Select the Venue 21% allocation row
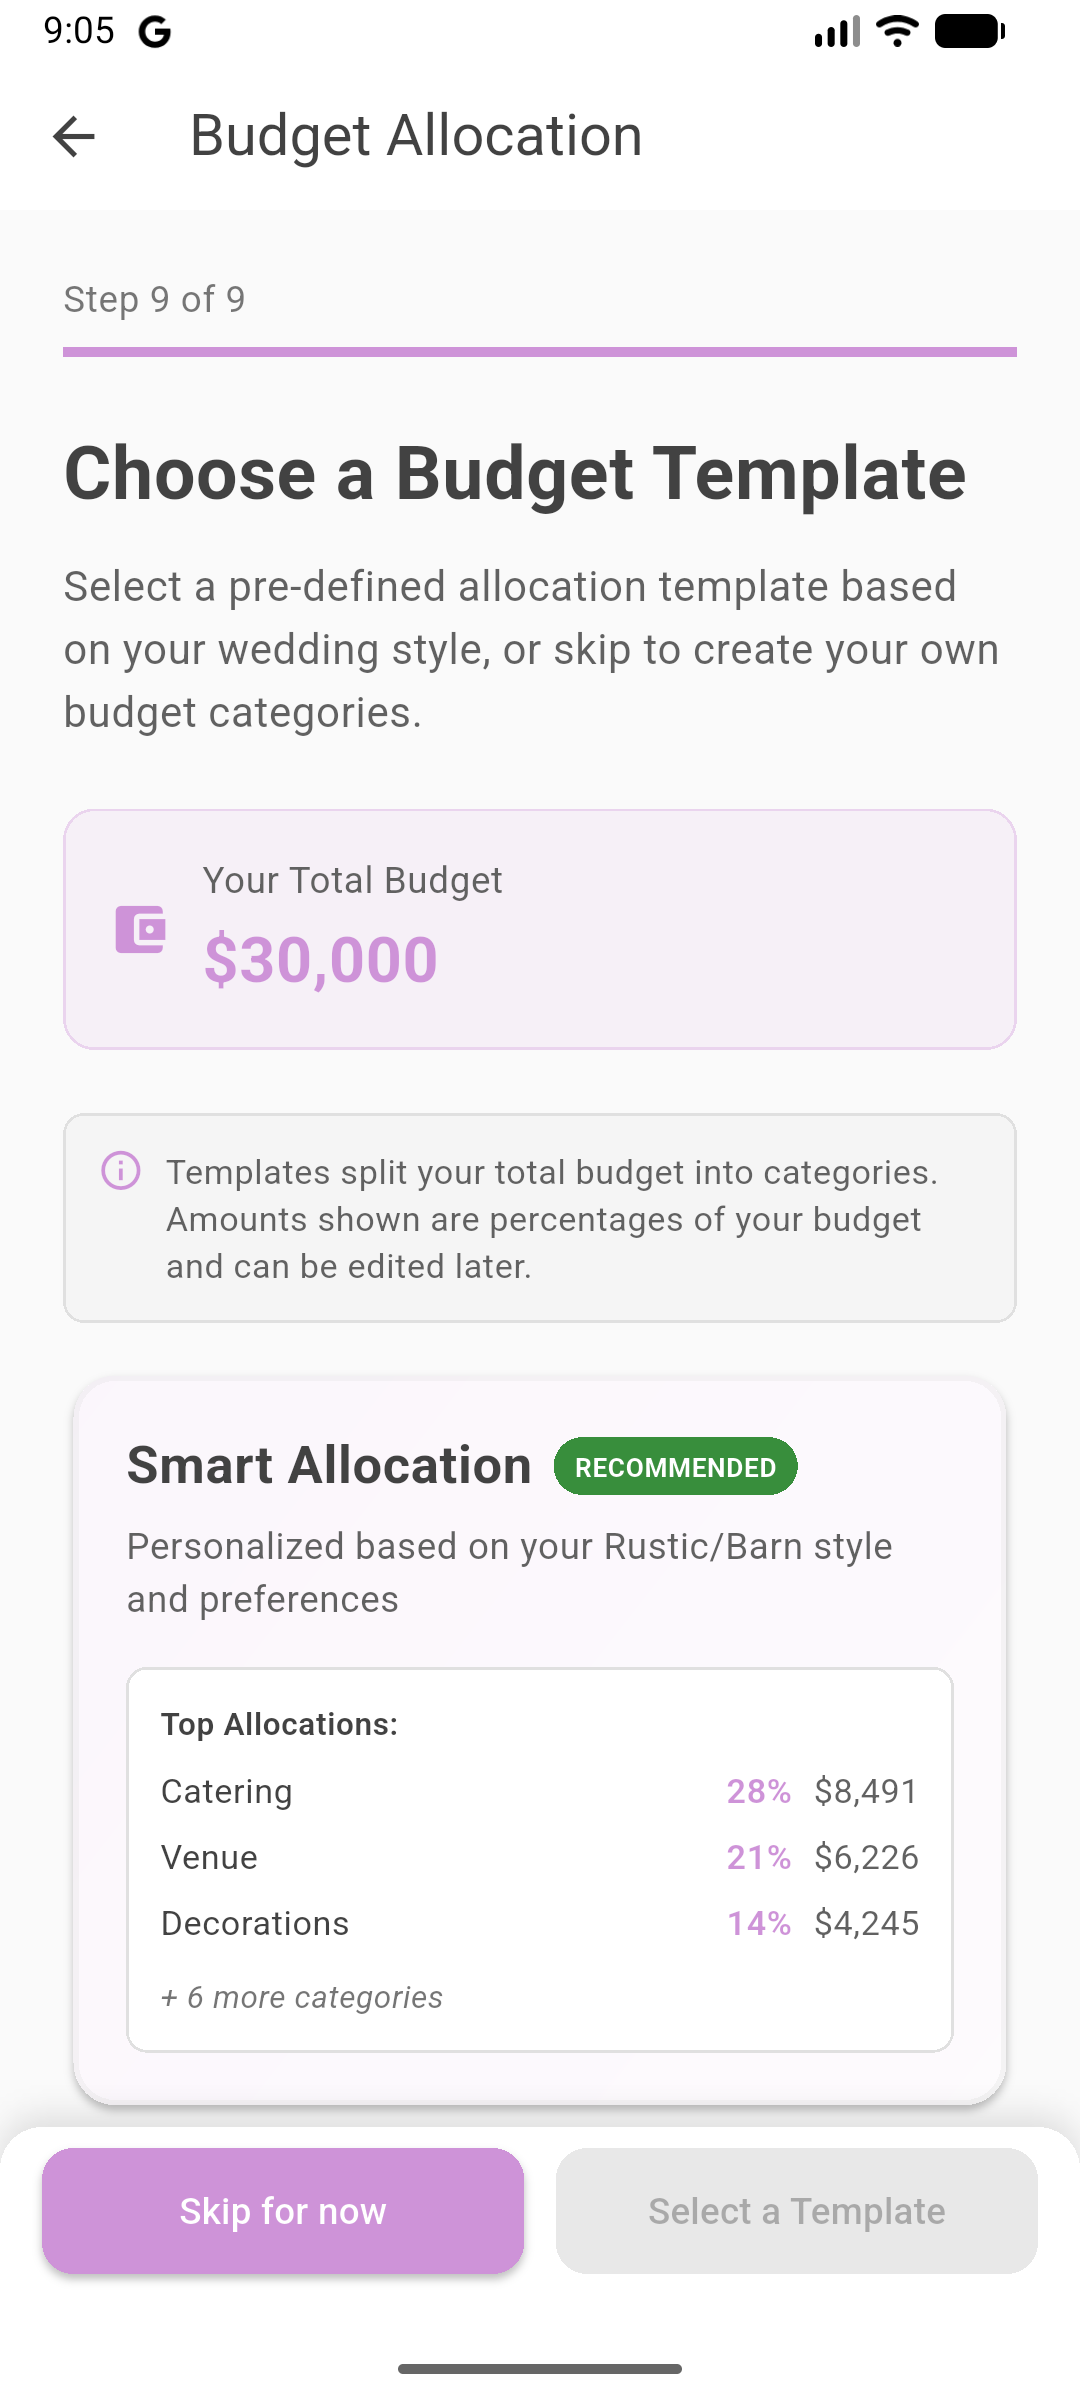 point(540,1857)
